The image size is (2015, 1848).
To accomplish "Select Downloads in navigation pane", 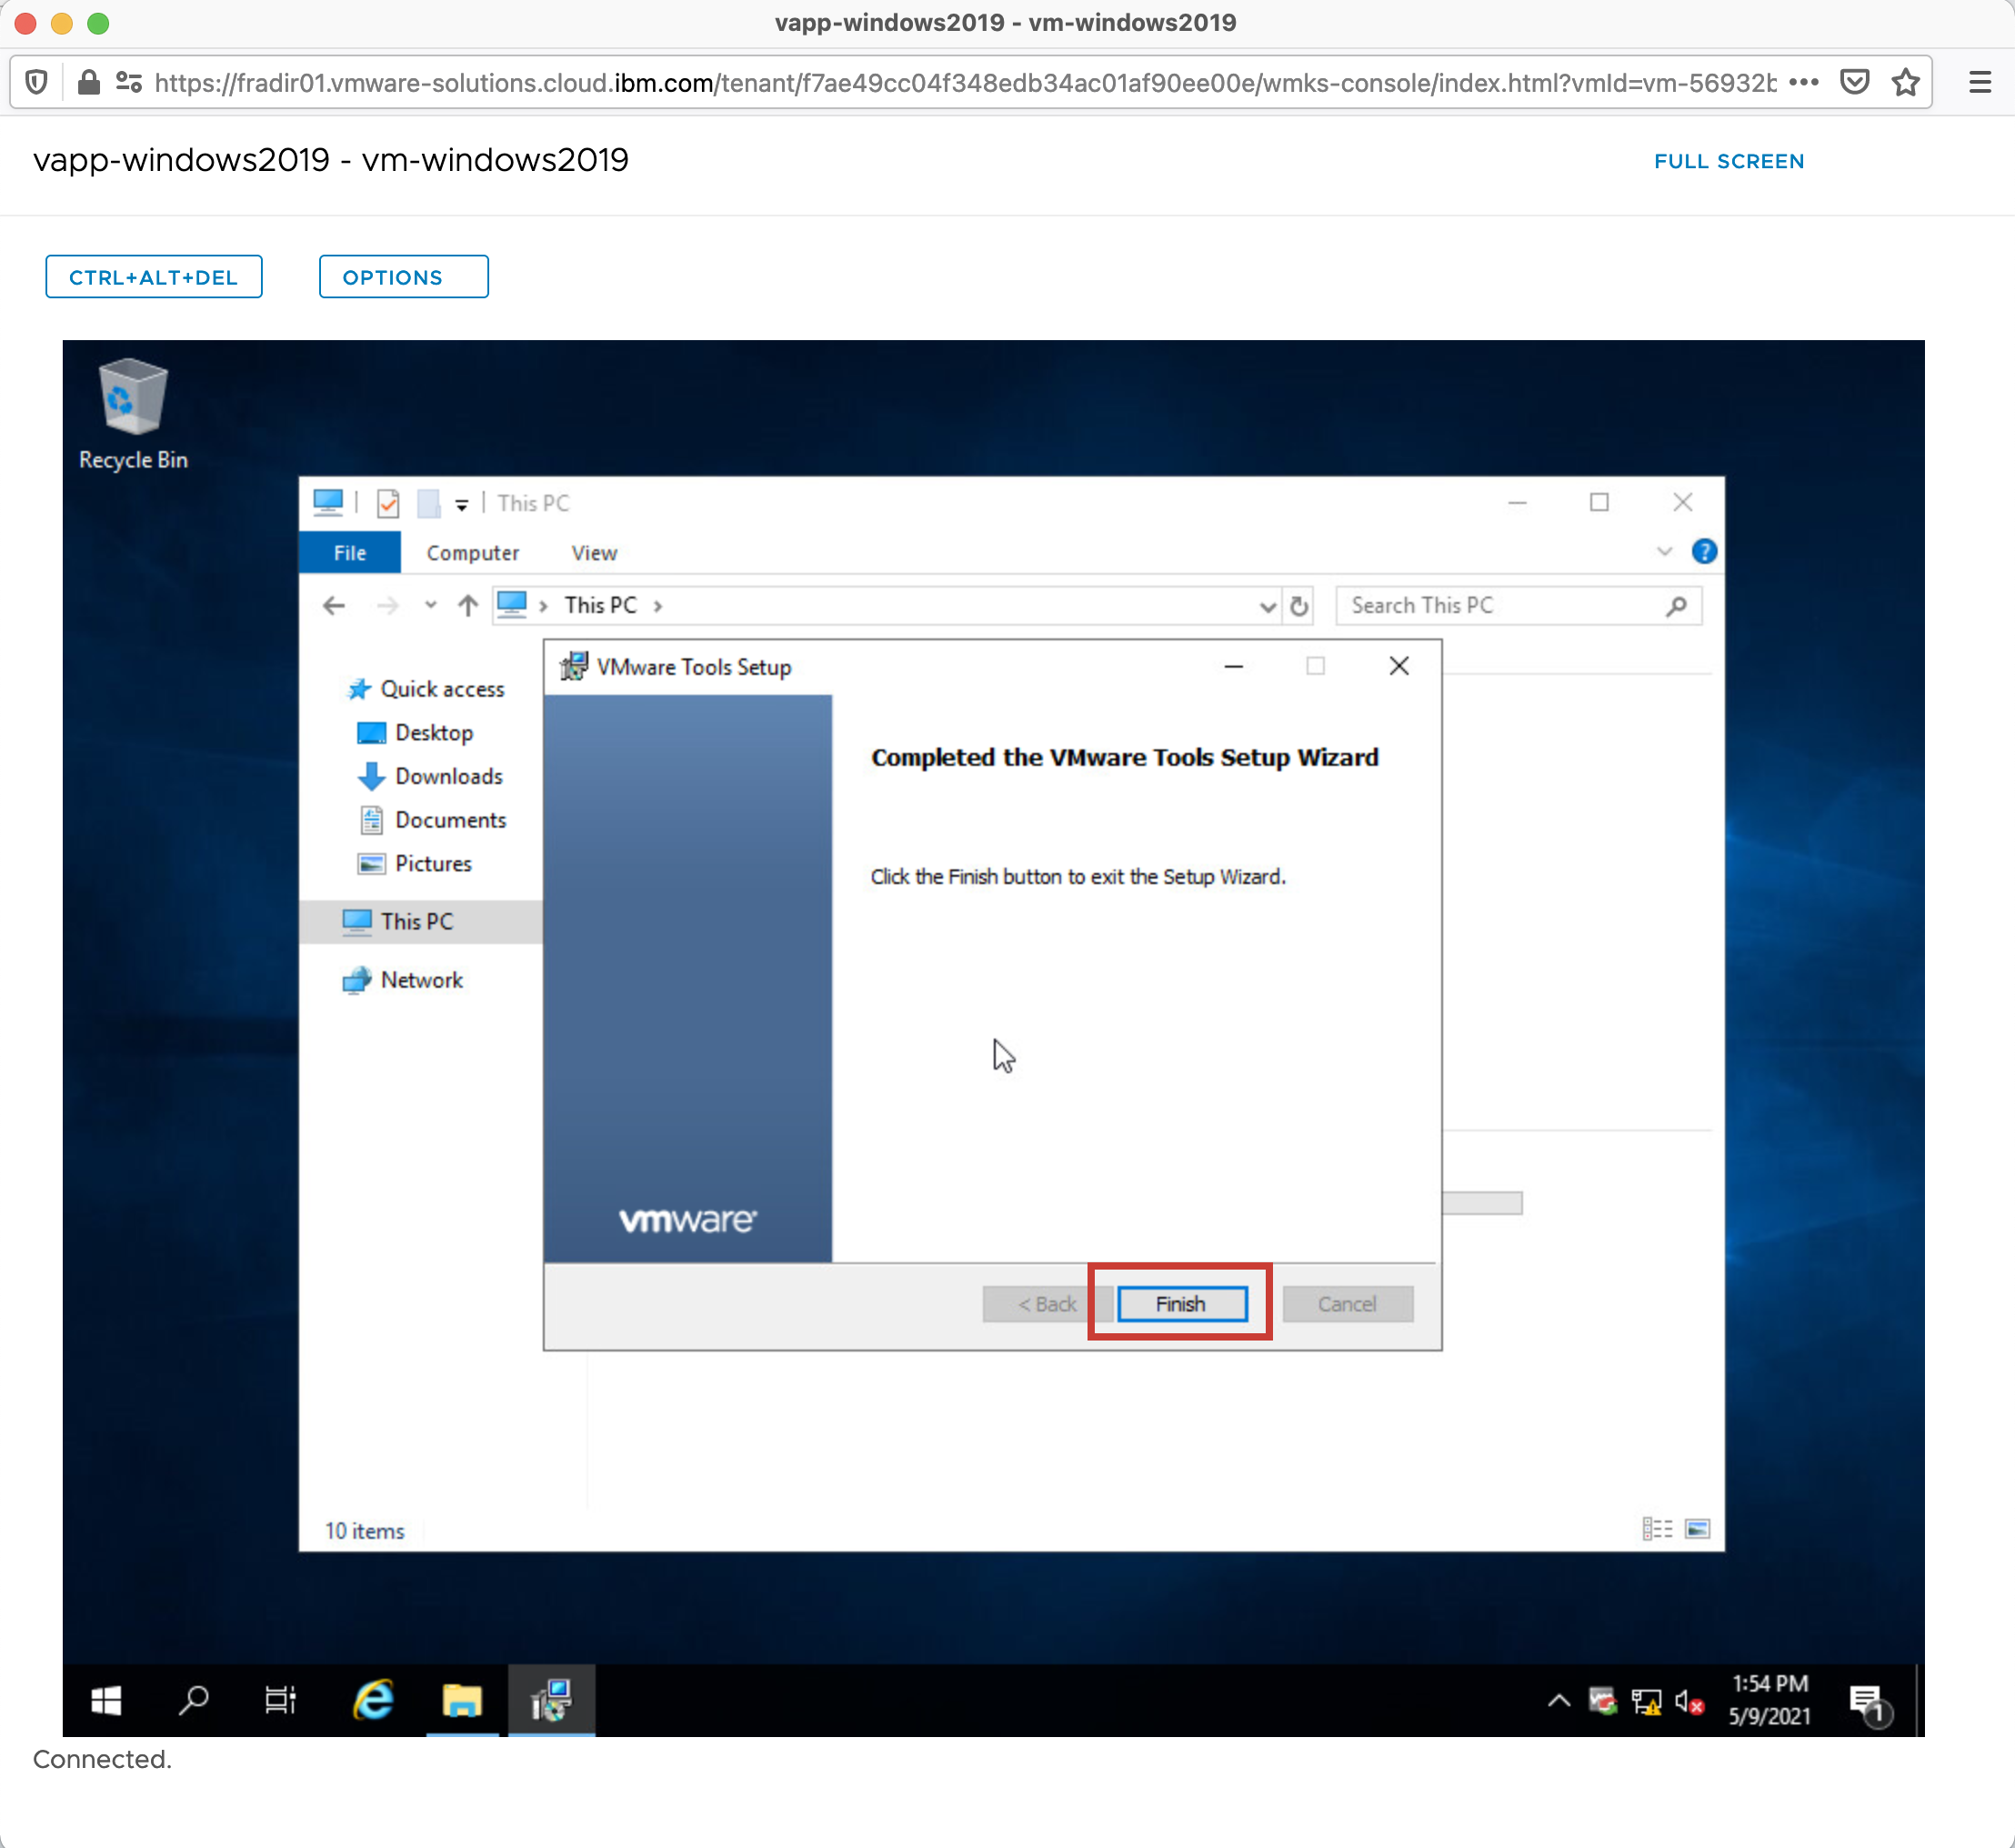I will pyautogui.click(x=448, y=776).
